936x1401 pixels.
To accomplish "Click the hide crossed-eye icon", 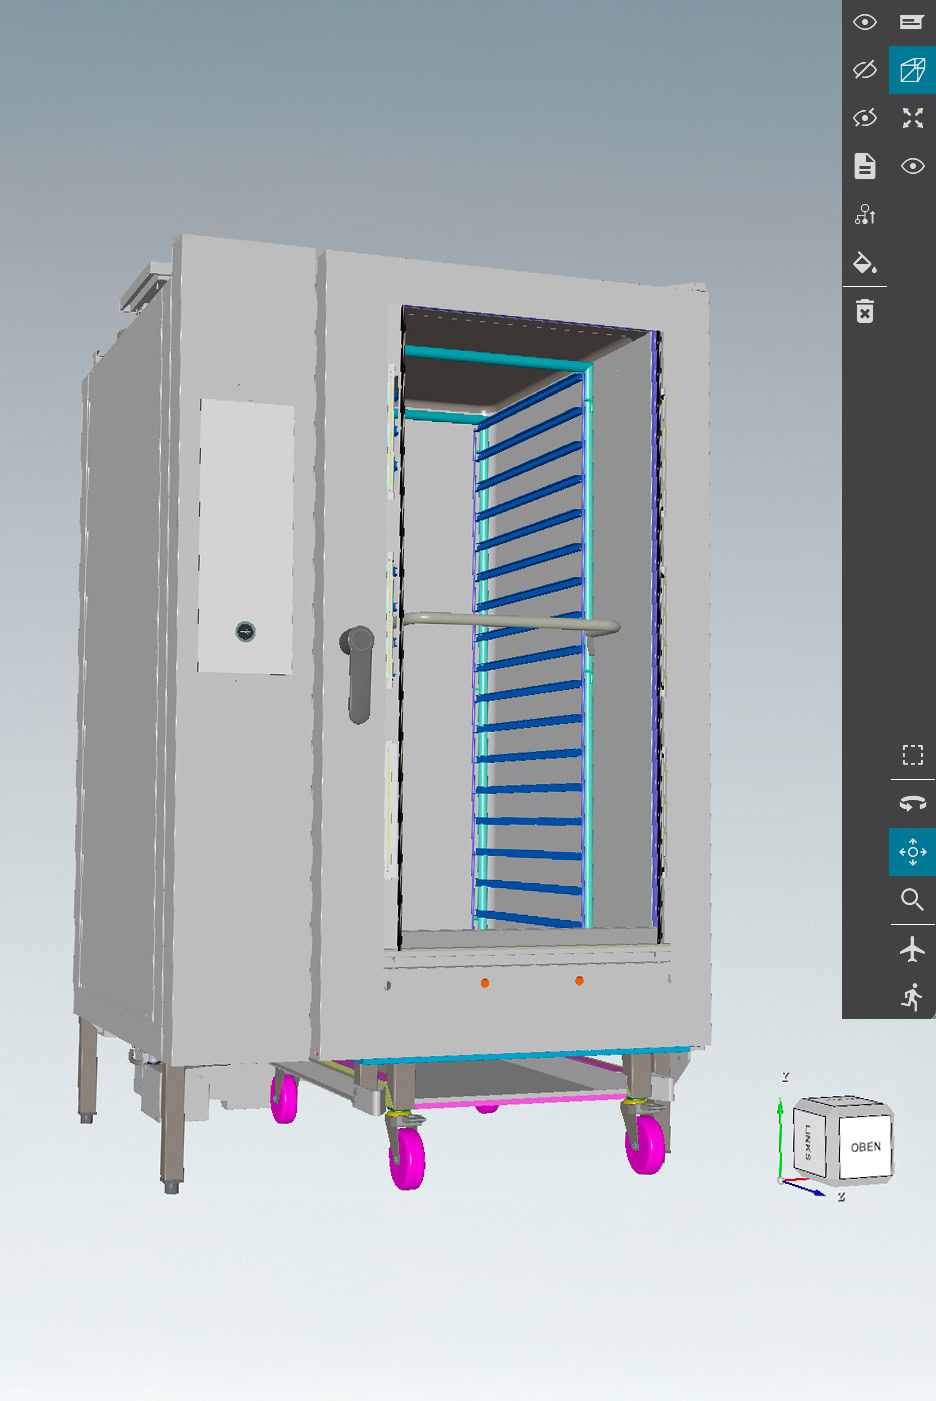I will 865,70.
